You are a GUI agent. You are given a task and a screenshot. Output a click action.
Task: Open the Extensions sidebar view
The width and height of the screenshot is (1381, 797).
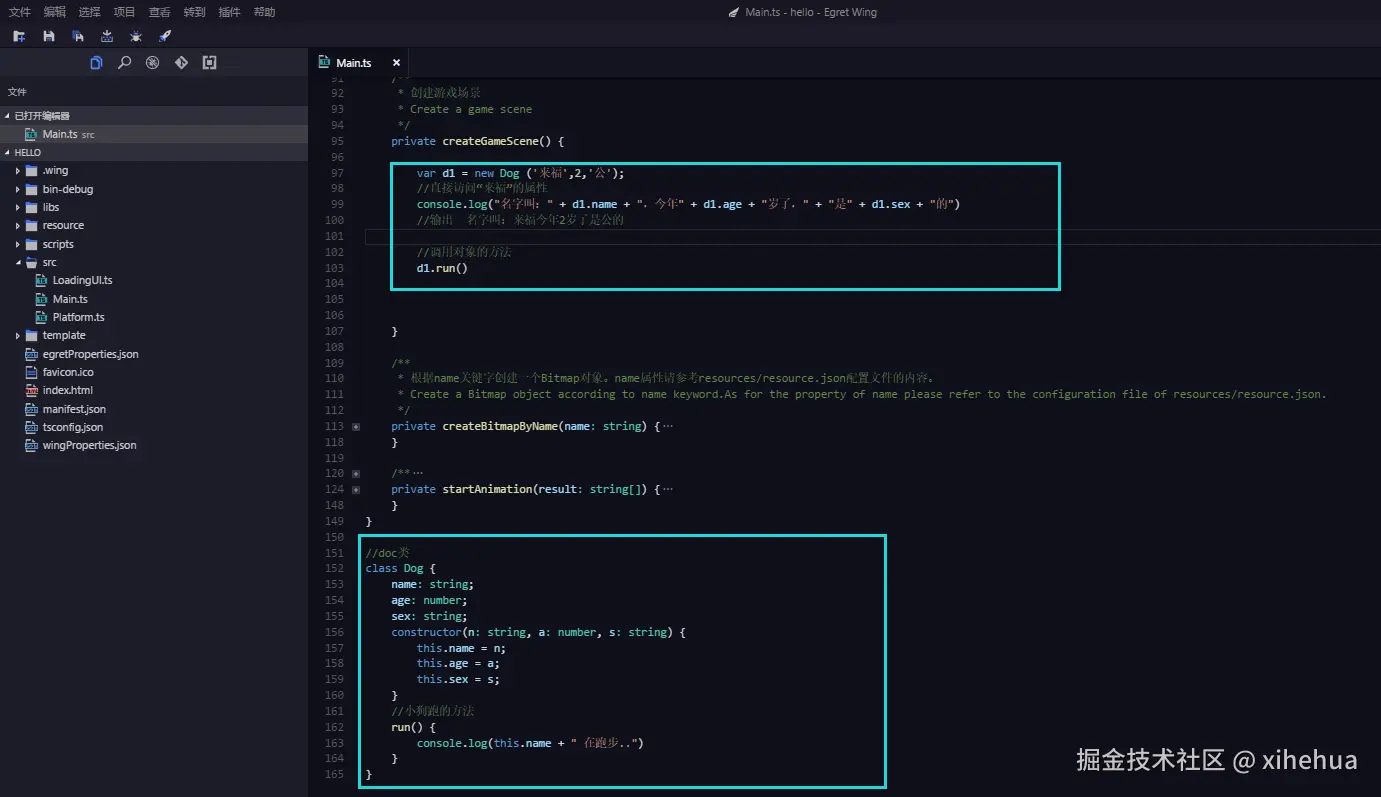(209, 63)
